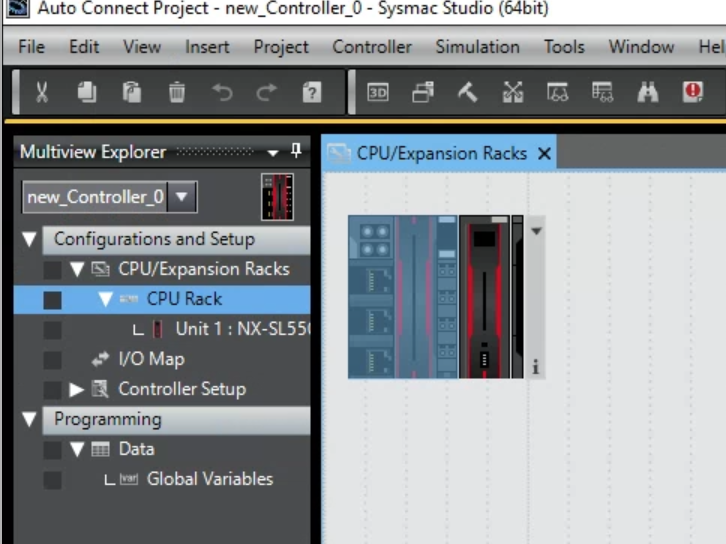Click the controller thumbnail in Multiview Explorer
Screen dimensions: 726x544
277,197
